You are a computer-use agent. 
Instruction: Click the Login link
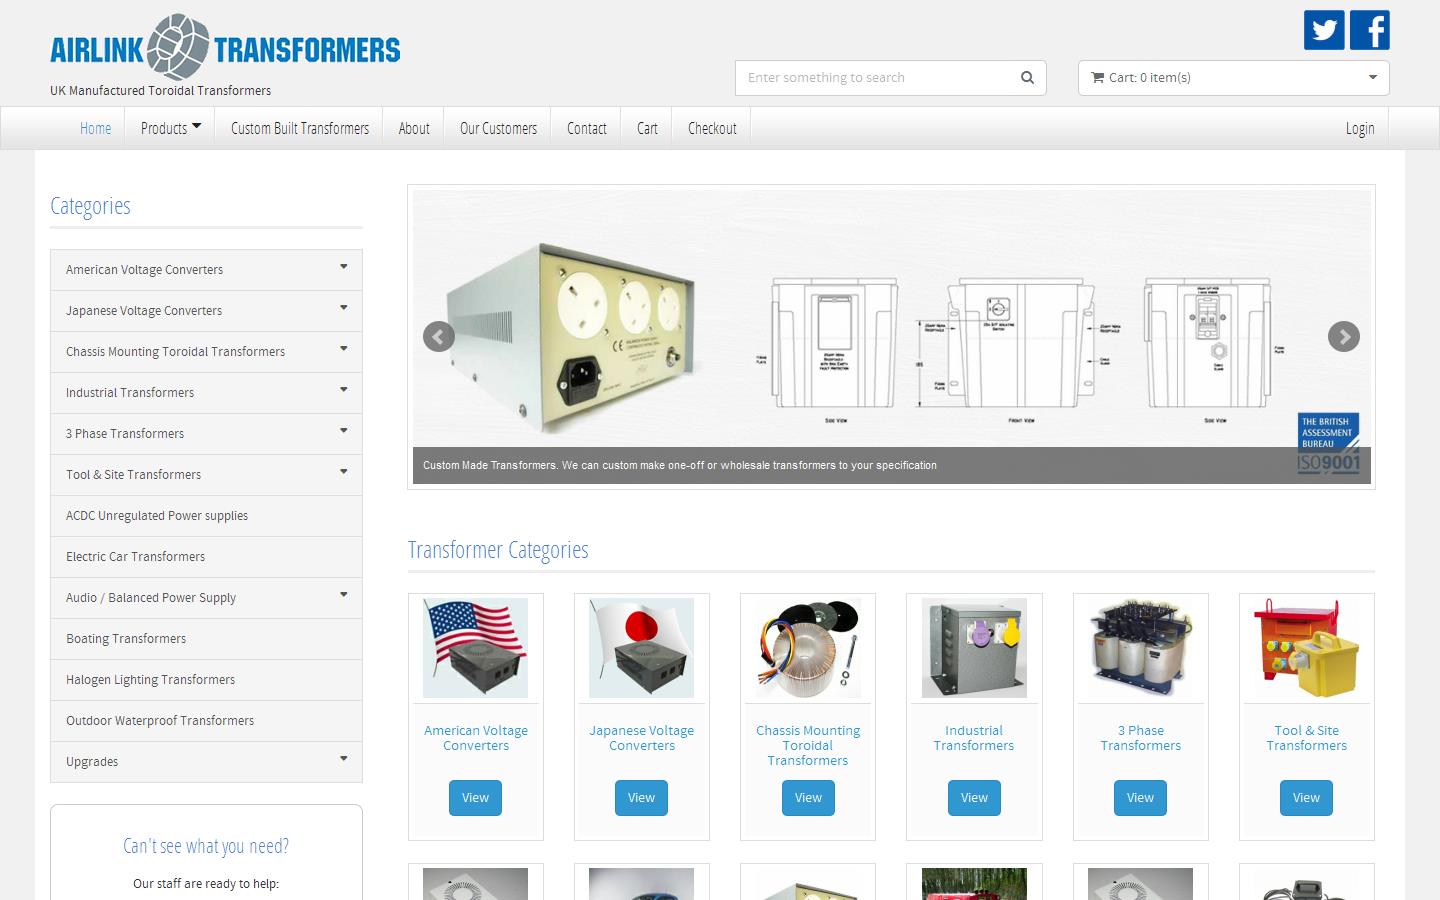(1359, 127)
